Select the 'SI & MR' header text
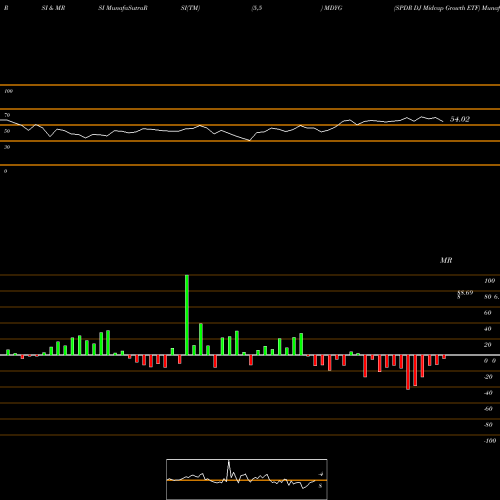The image size is (500, 500). (x=53, y=8)
